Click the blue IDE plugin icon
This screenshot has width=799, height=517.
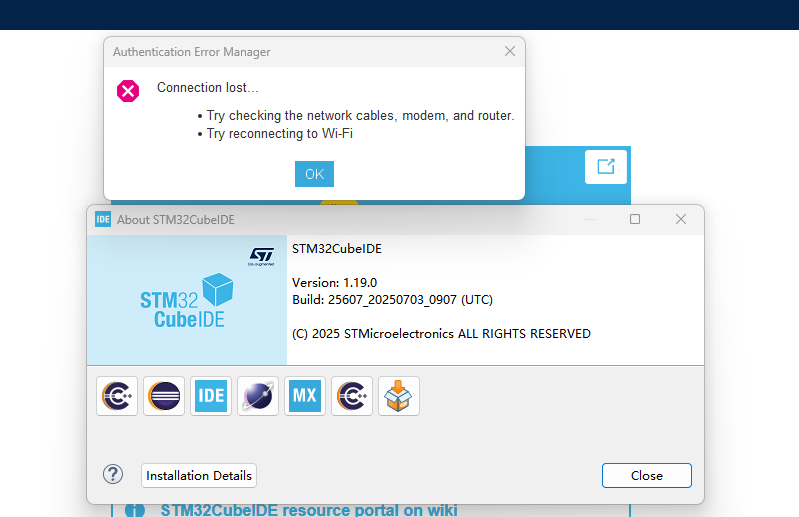pos(211,396)
